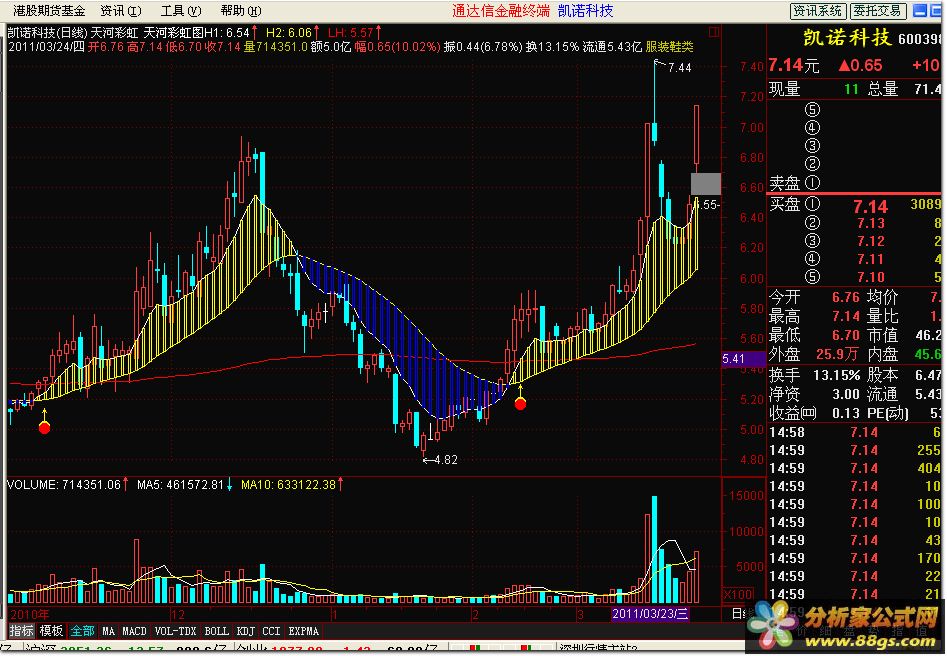Screen dimensions: 947x656
Task: Click the 今开 6.76 value
Action: tap(846, 297)
